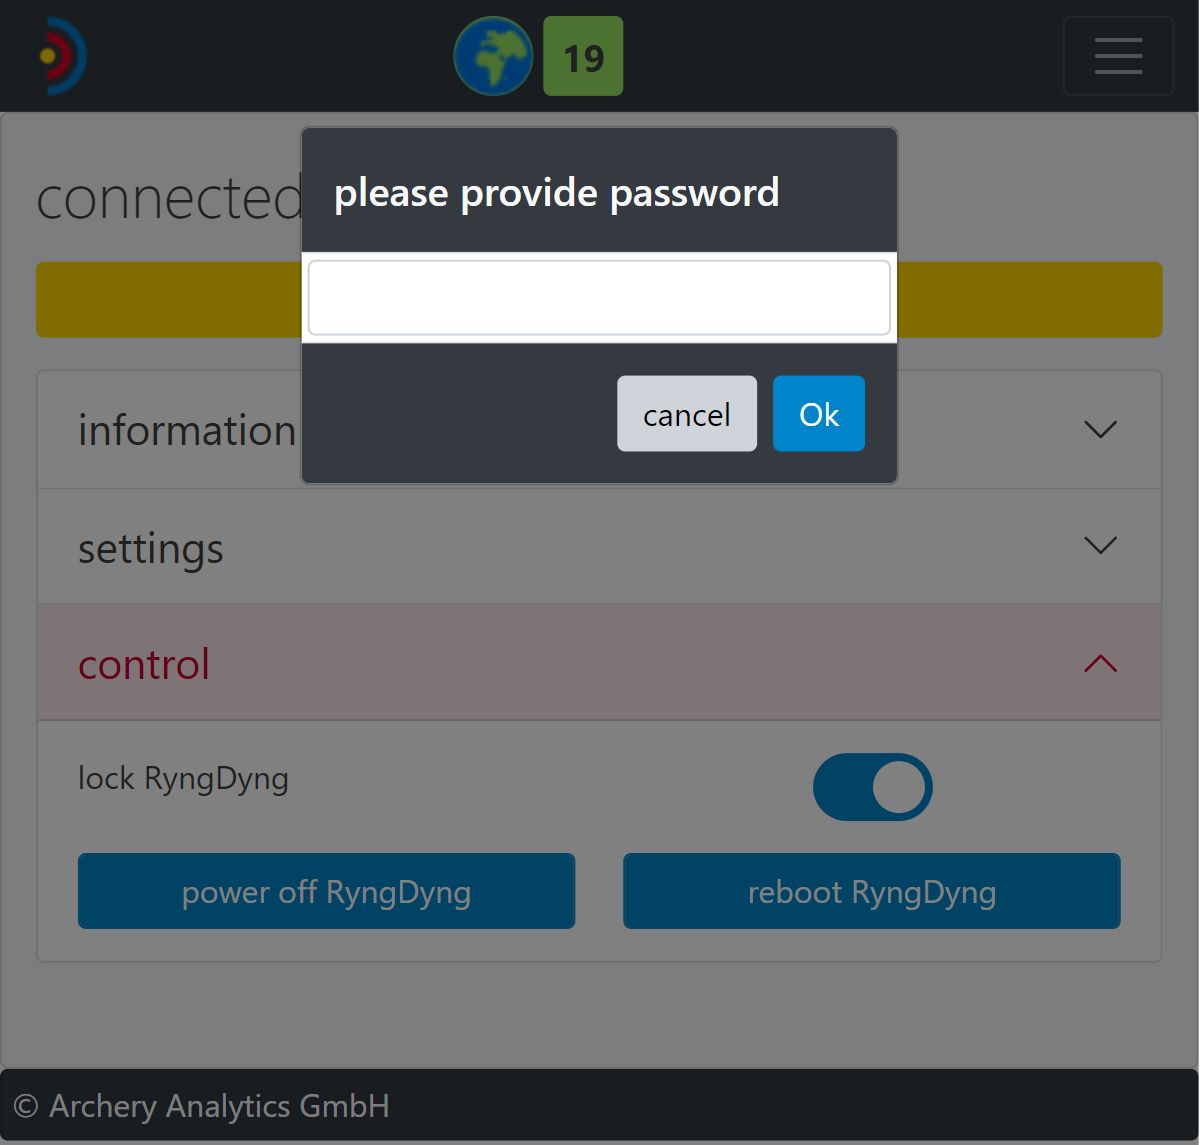Image resolution: width=1200 pixels, height=1145 pixels.
Task: Click the green 19 badge
Action: point(583,56)
